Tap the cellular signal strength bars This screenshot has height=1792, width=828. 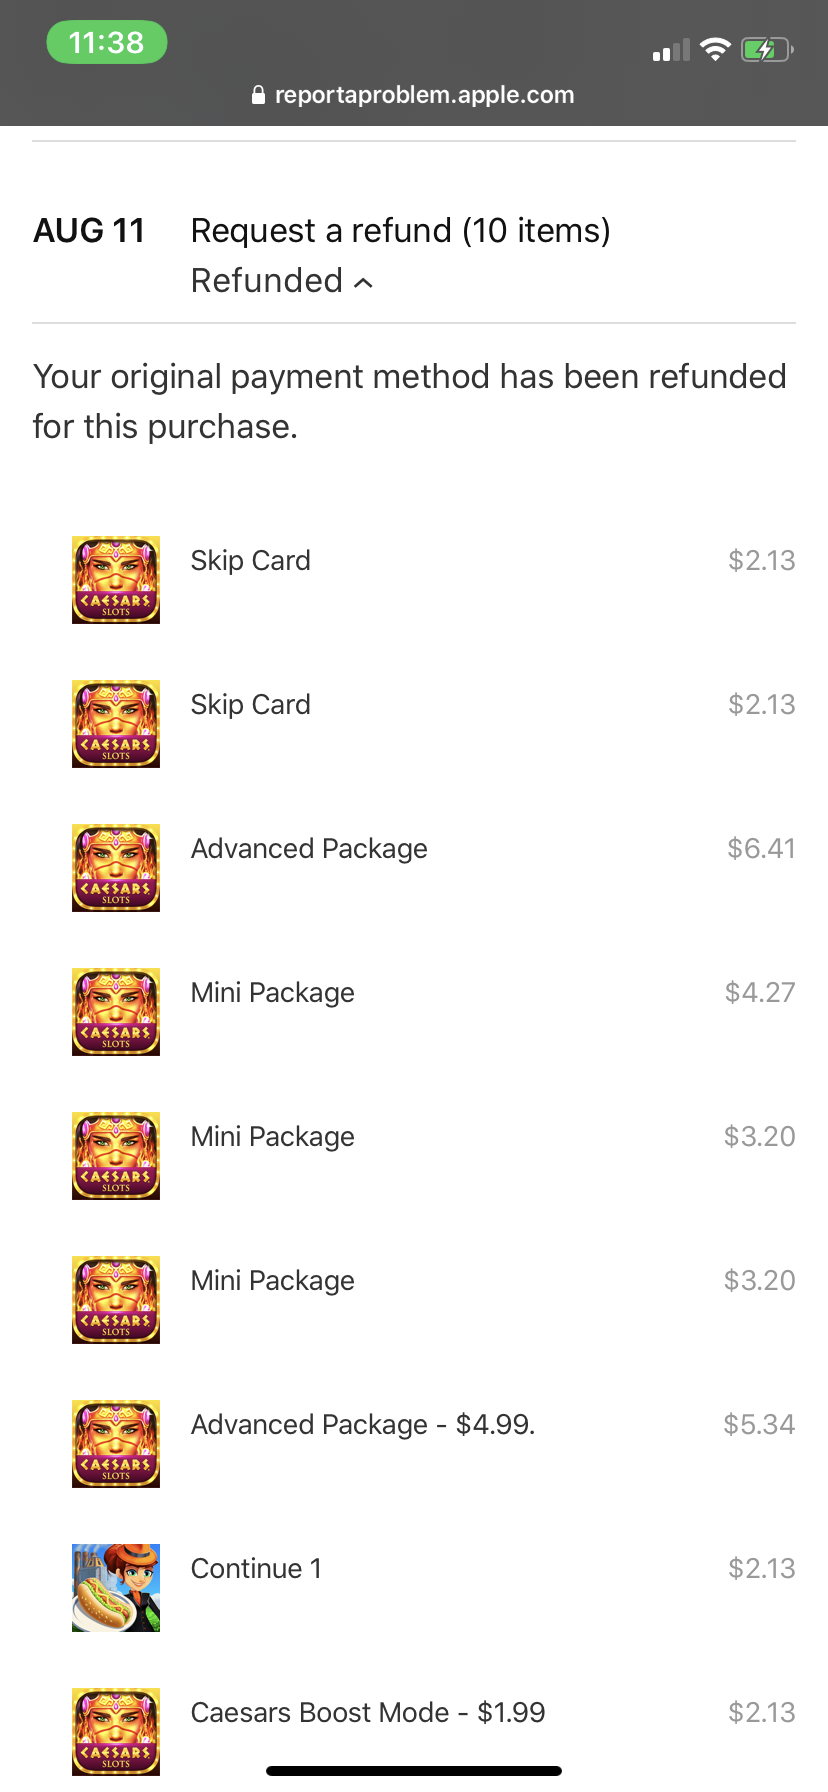(671, 50)
